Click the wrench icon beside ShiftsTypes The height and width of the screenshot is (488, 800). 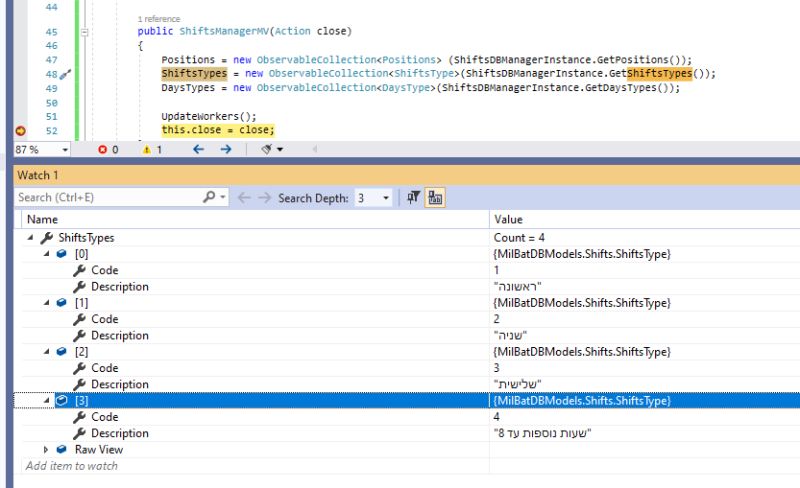pos(47,237)
